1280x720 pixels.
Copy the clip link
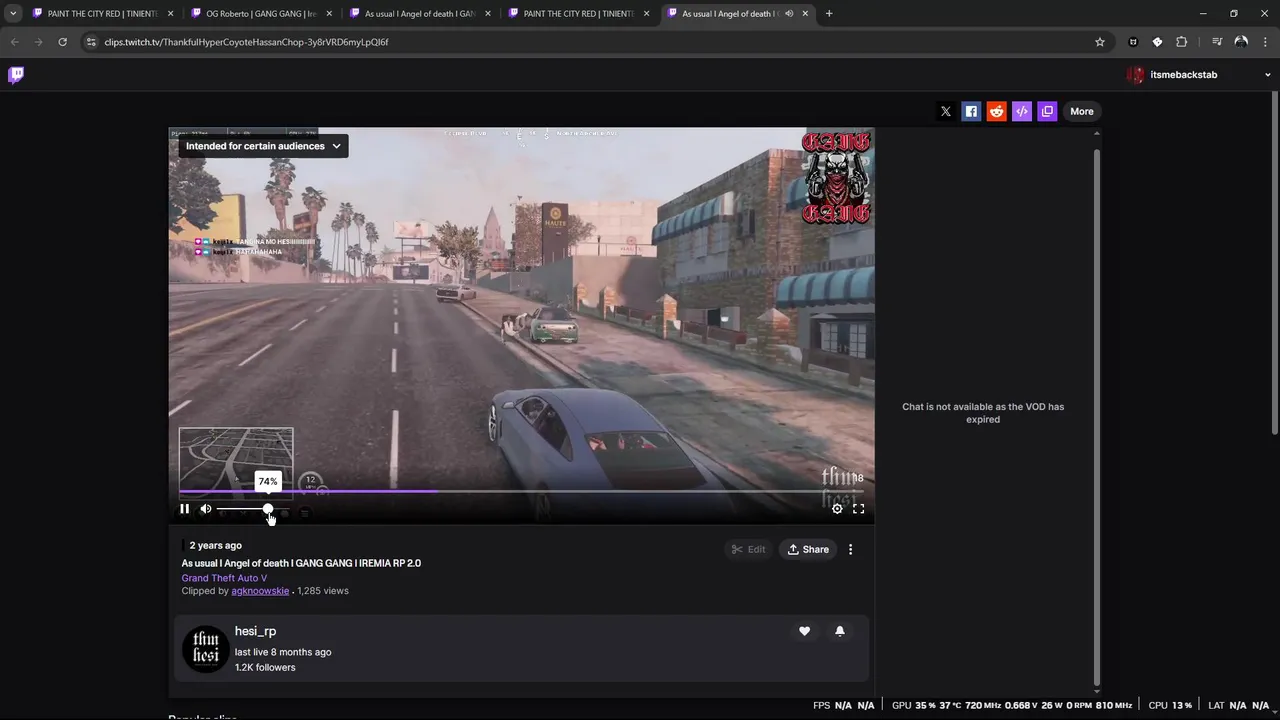click(1047, 111)
